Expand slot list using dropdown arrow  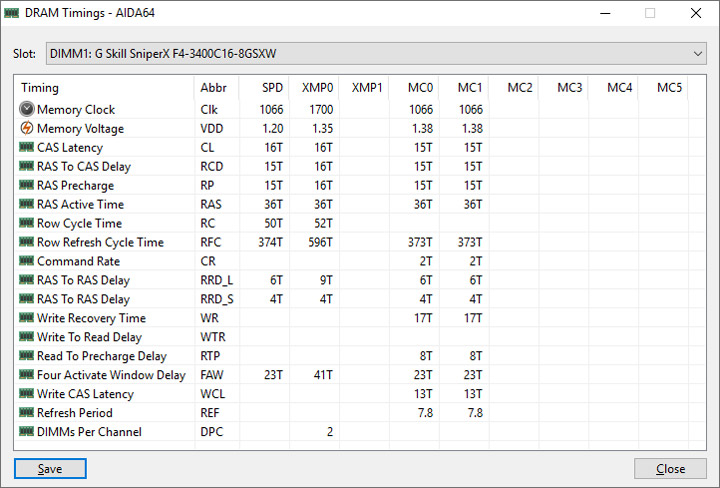pos(698,52)
